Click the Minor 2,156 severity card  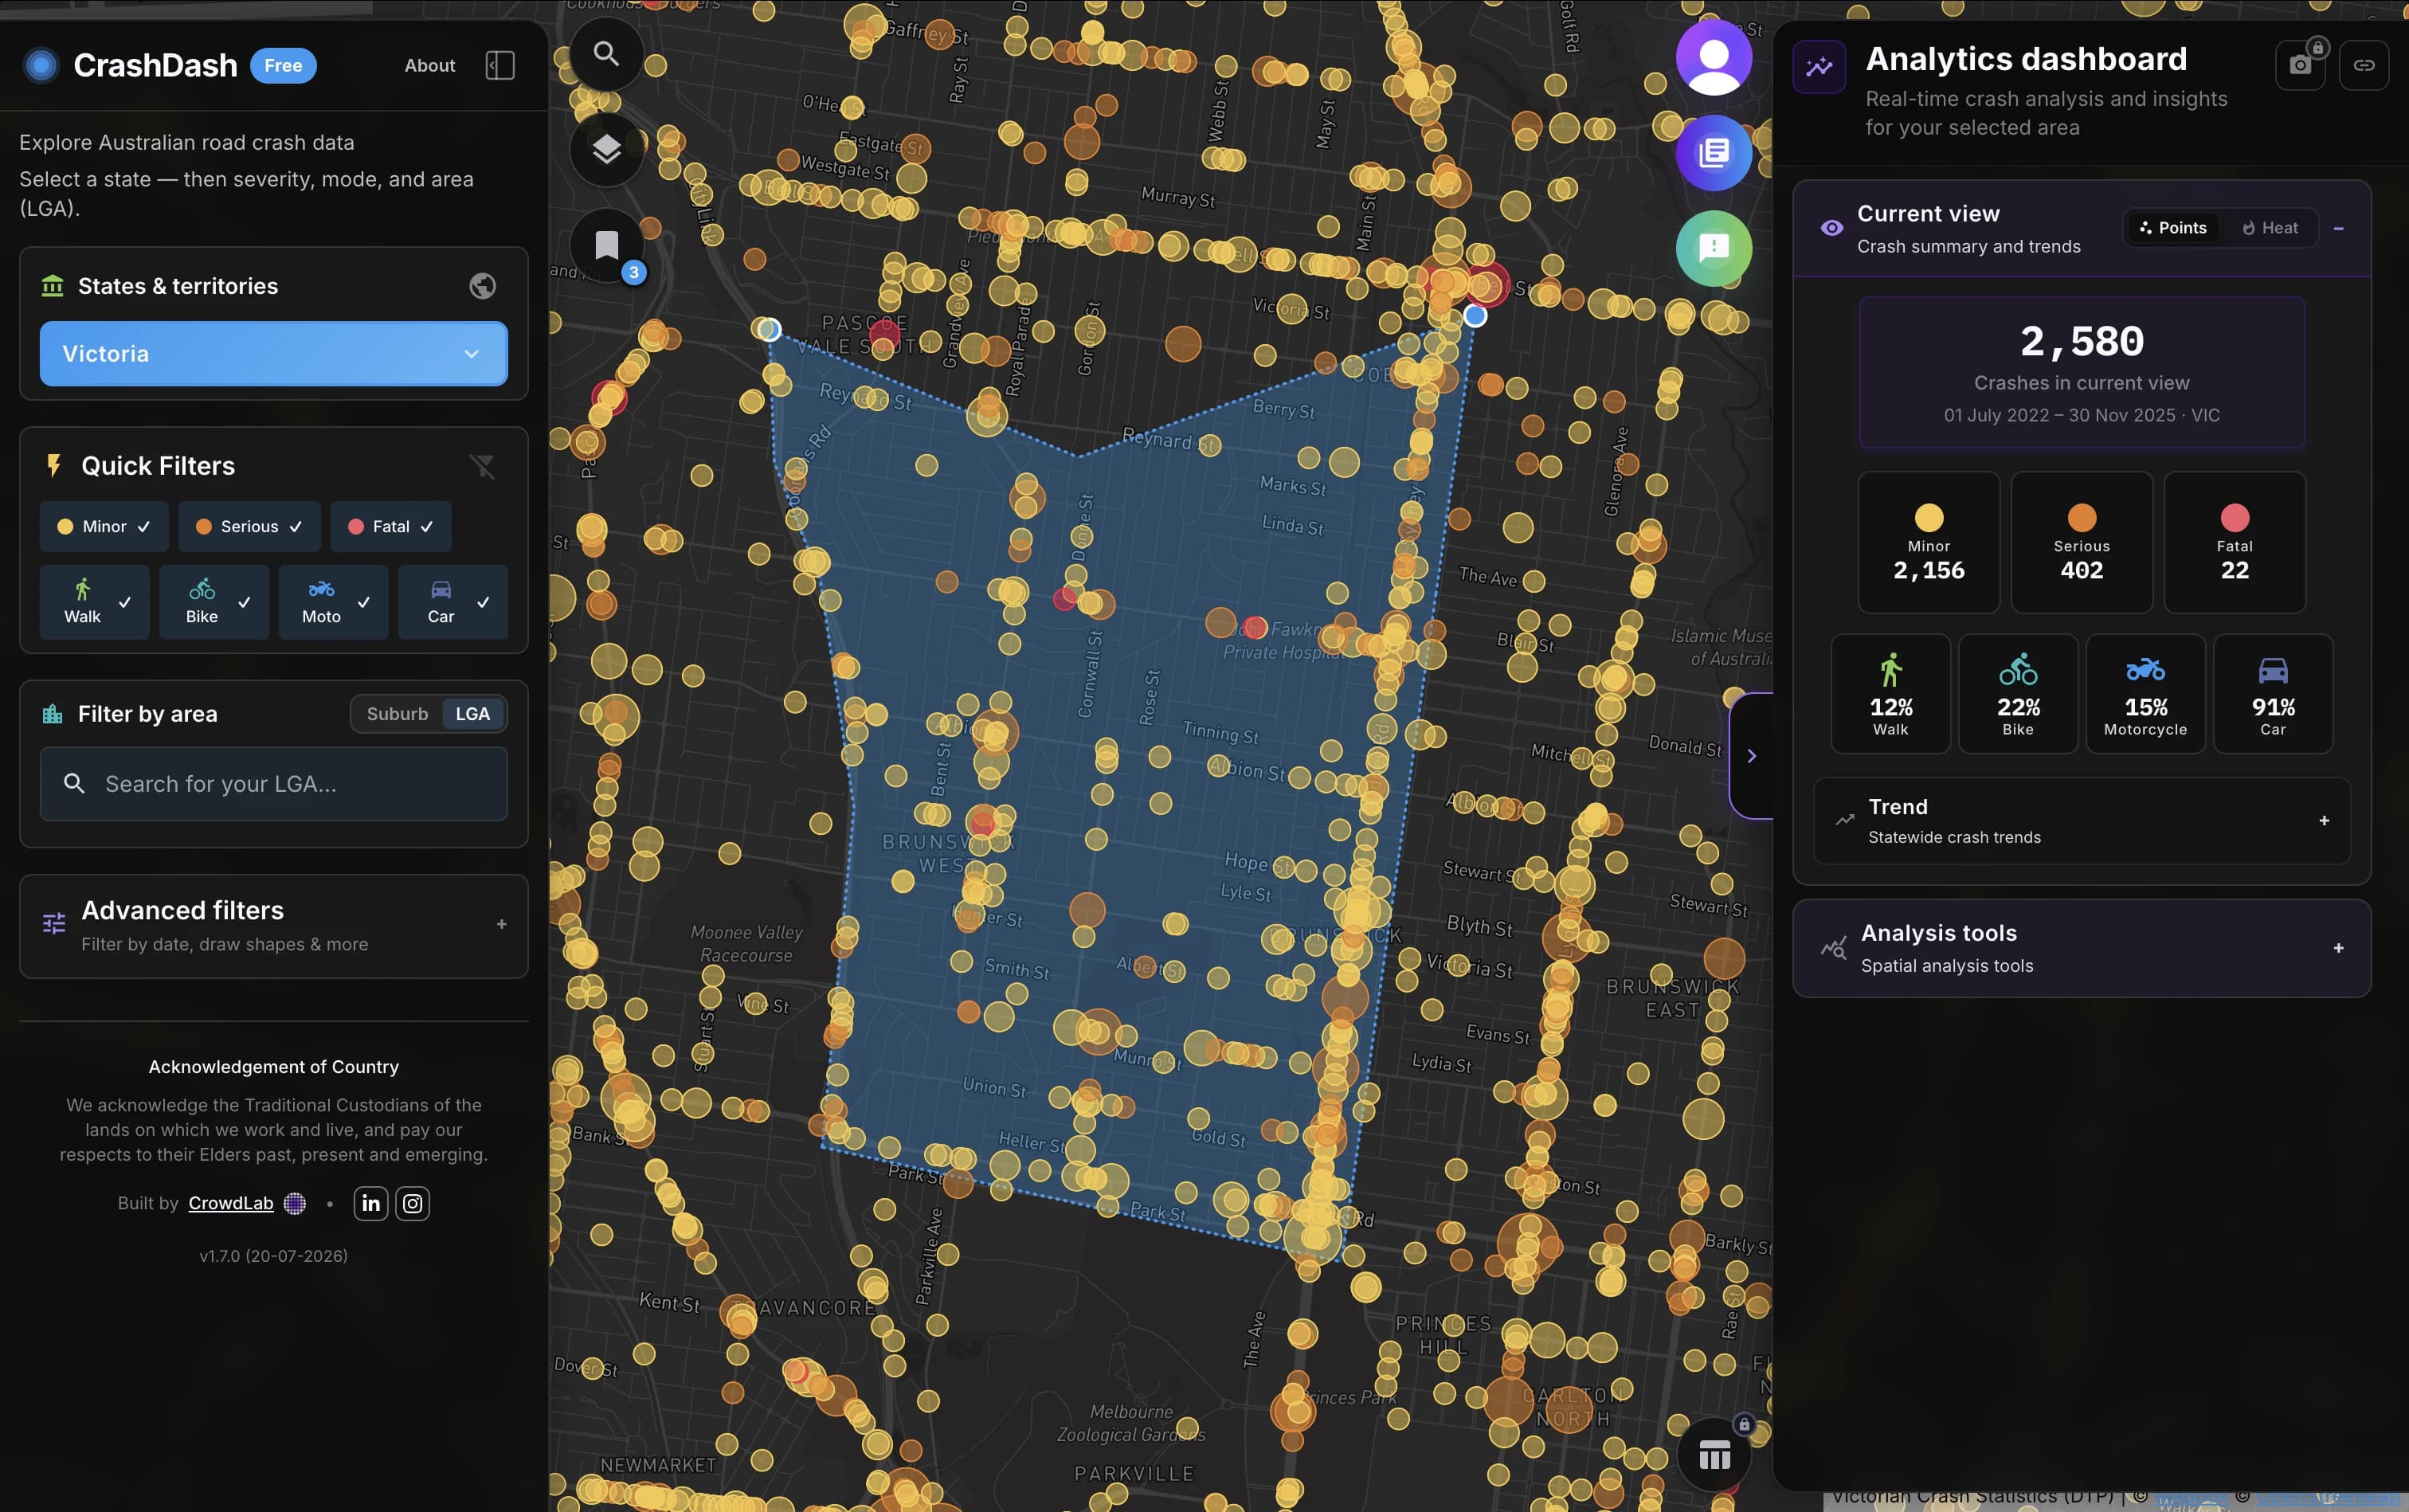(x=1929, y=543)
